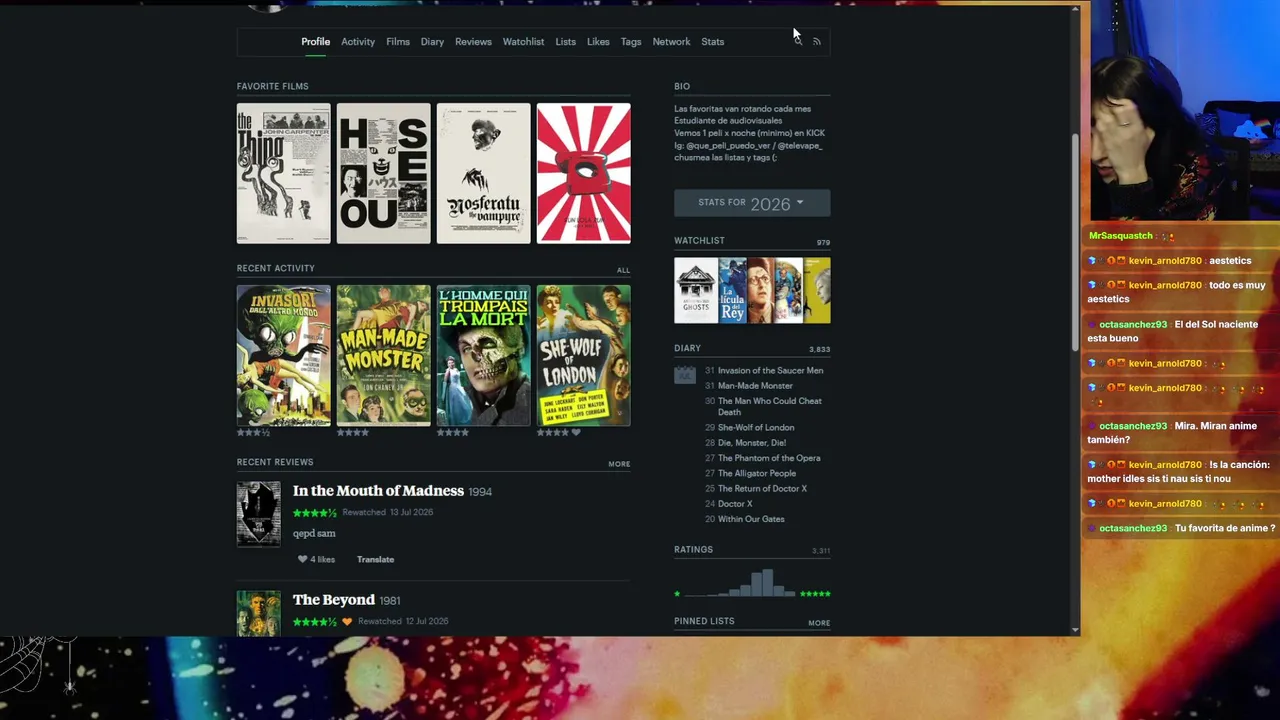The width and height of the screenshot is (1280, 720).
Task: Open Die, Monster, Die! diary entry
Action: [752, 443]
